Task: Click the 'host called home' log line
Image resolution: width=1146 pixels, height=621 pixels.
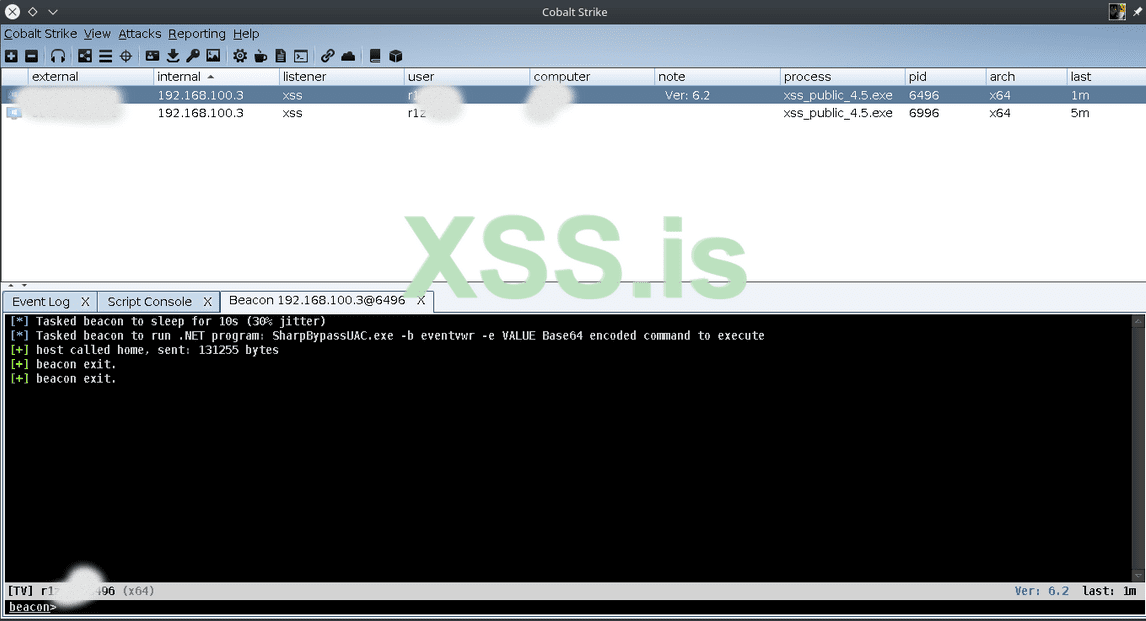Action: pyautogui.click(x=144, y=350)
